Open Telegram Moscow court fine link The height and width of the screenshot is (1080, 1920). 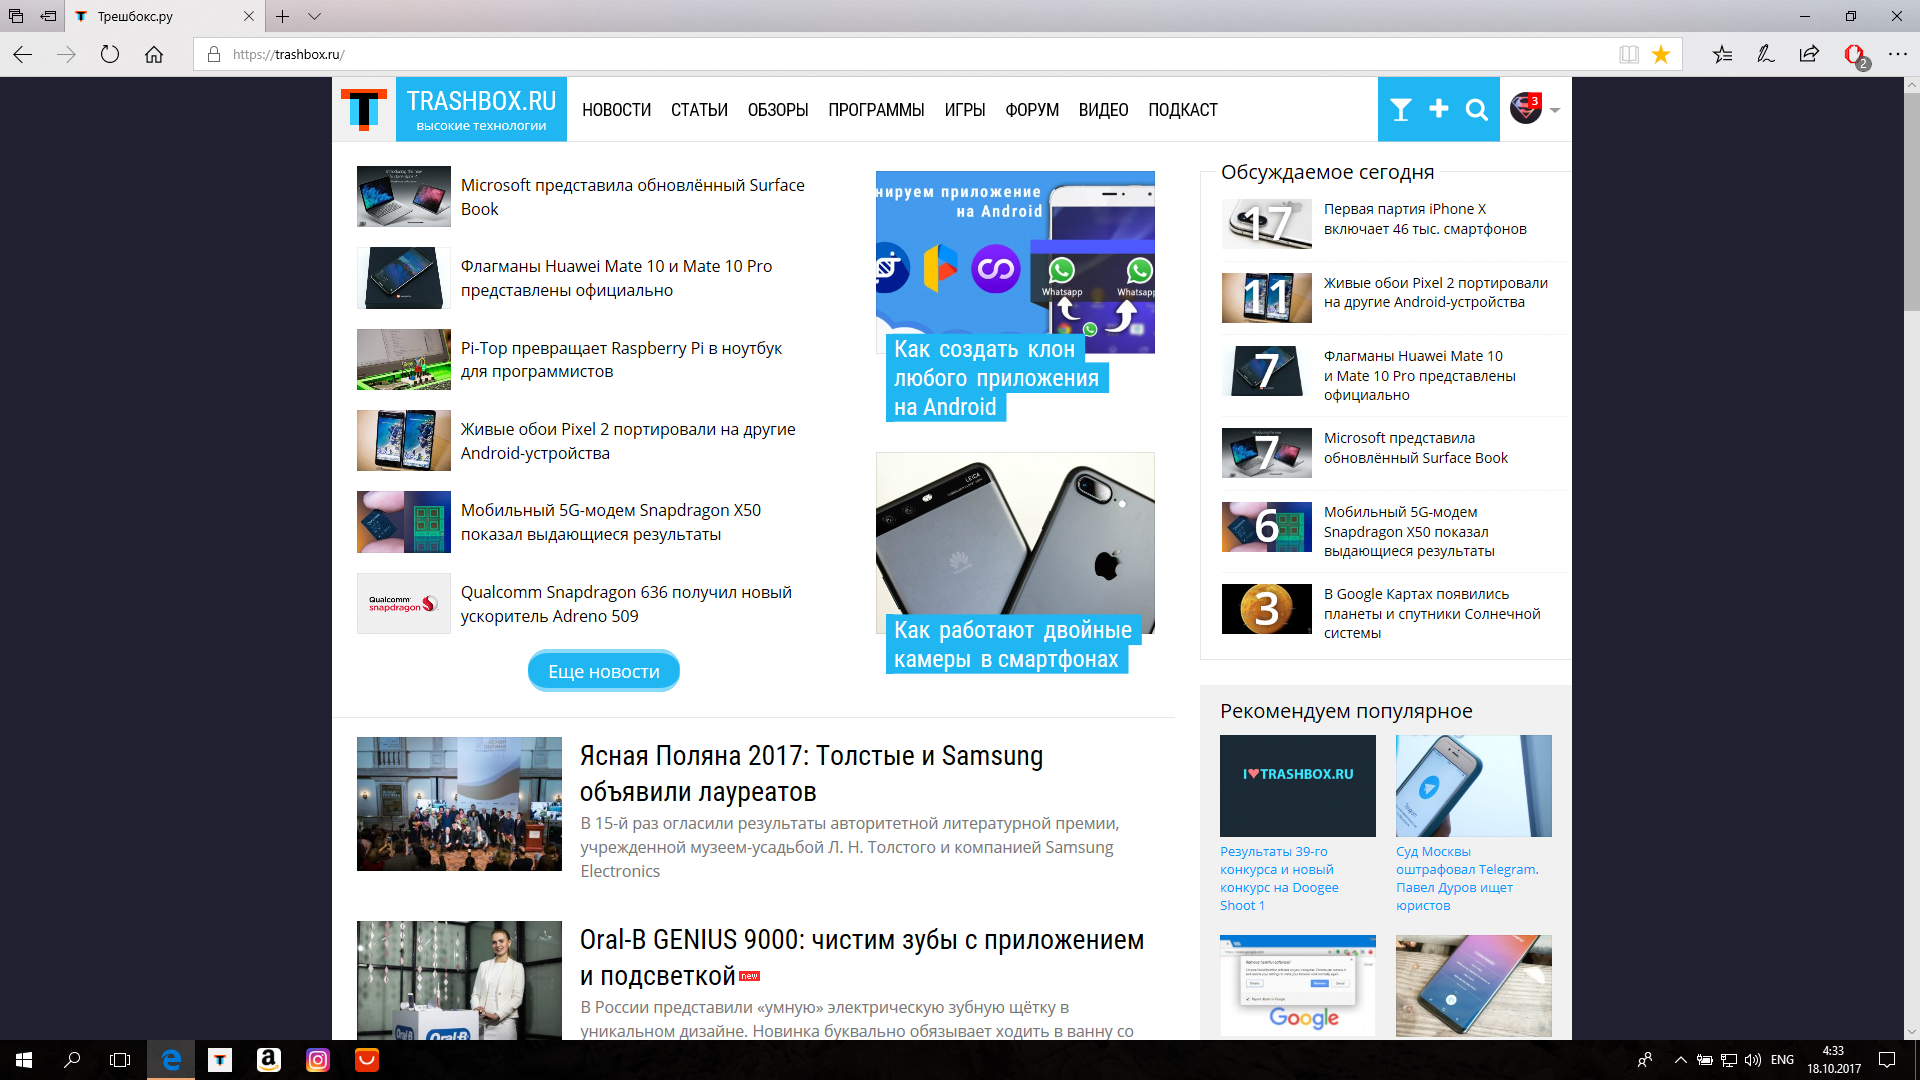click(x=1467, y=878)
